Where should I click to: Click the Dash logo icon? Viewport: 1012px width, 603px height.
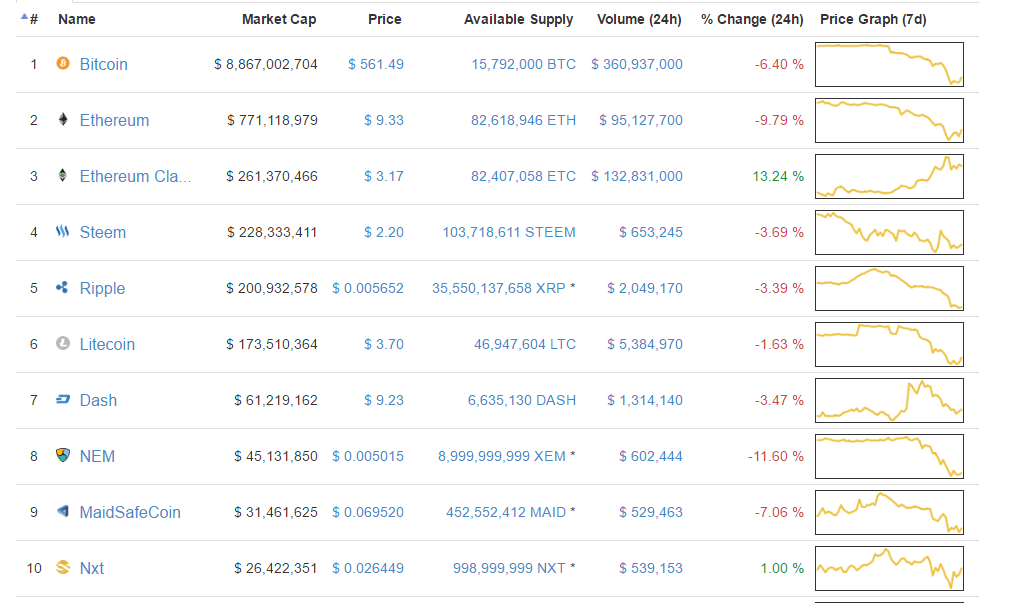(x=63, y=399)
